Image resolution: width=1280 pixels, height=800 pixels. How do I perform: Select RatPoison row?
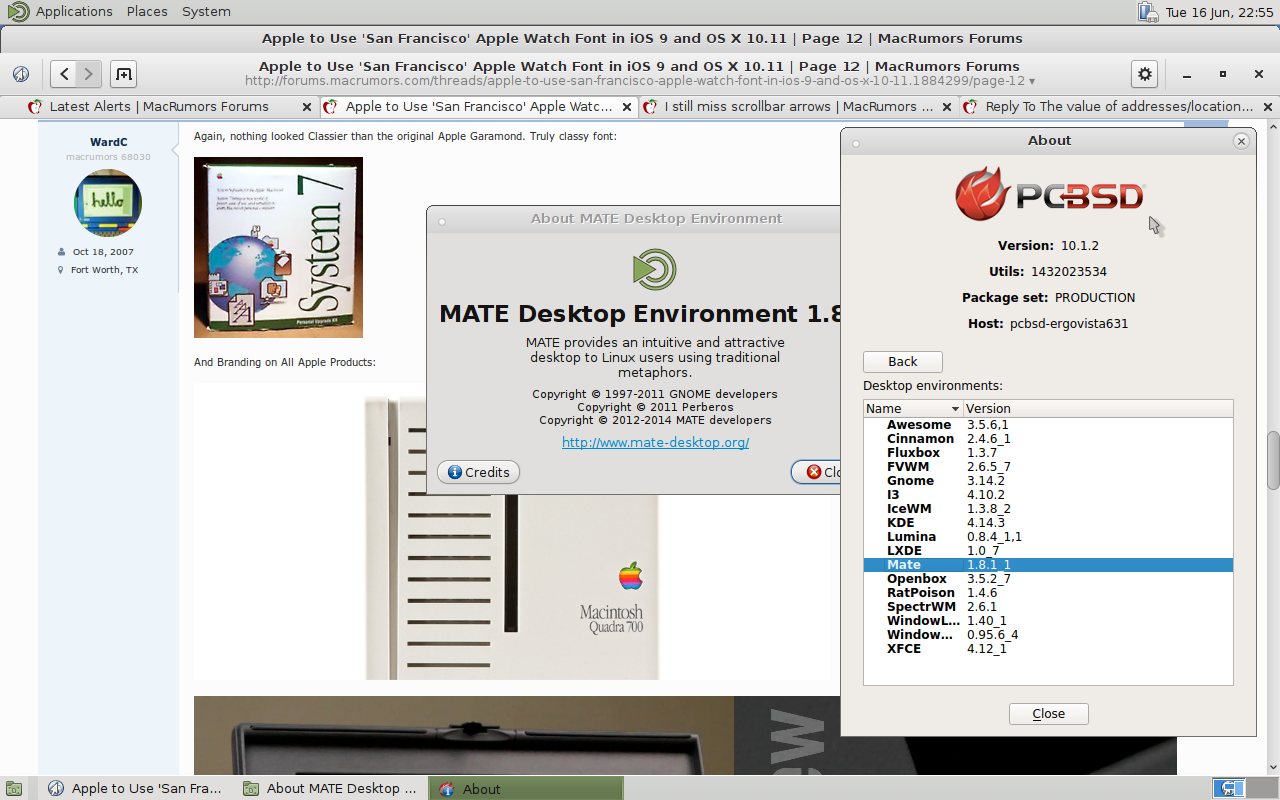click(1048, 593)
